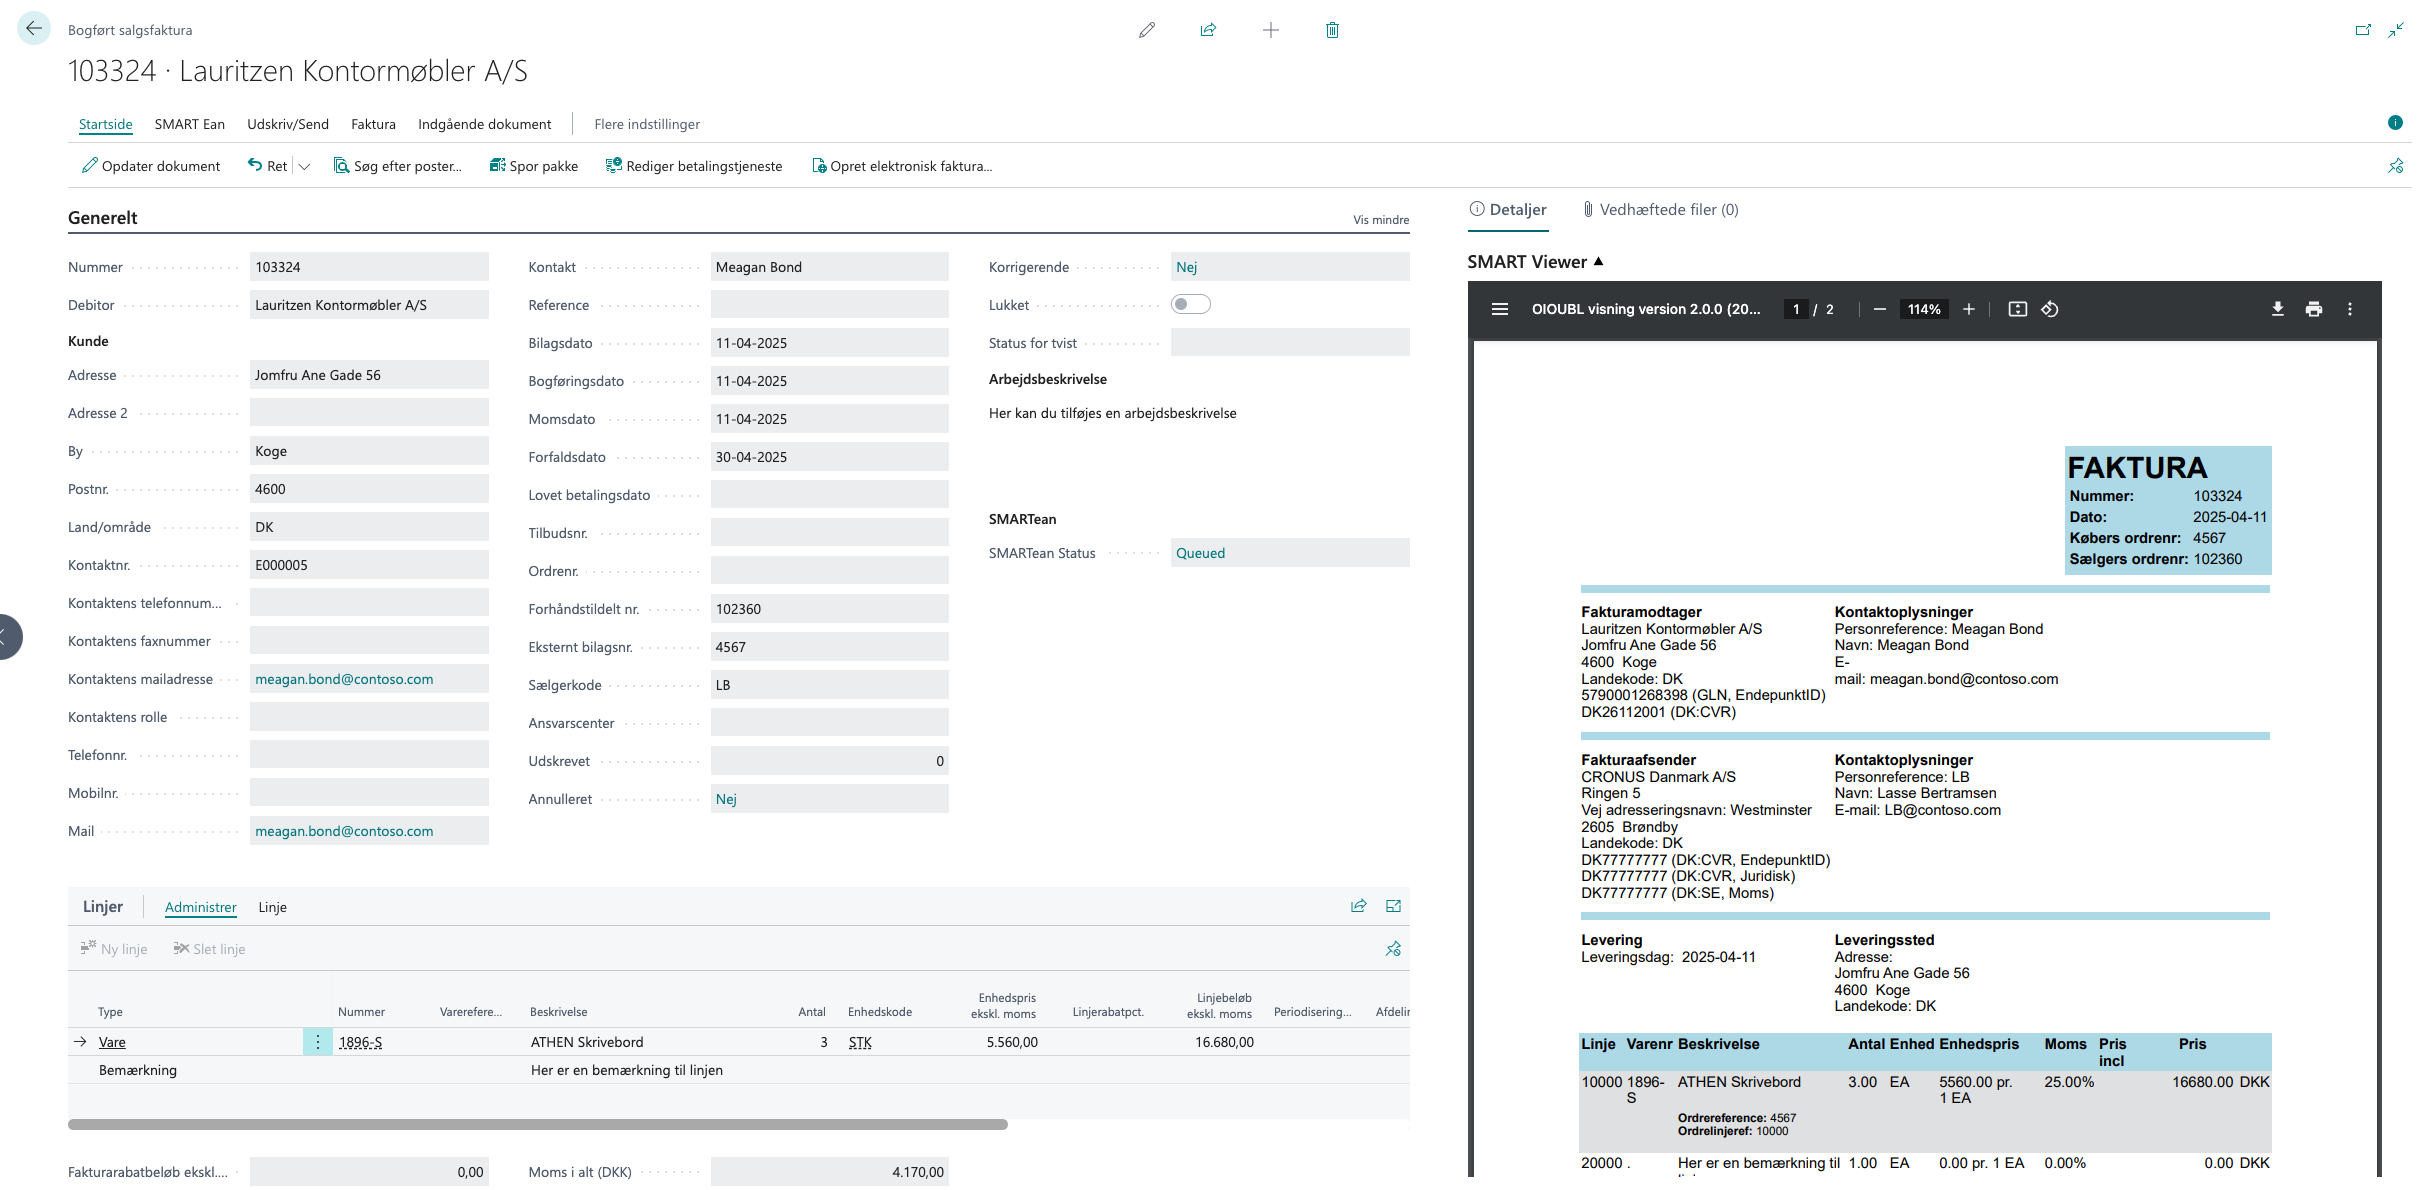Download the PDF in SMART Viewer
Screen dimensions: 2432x1190
(2277, 309)
